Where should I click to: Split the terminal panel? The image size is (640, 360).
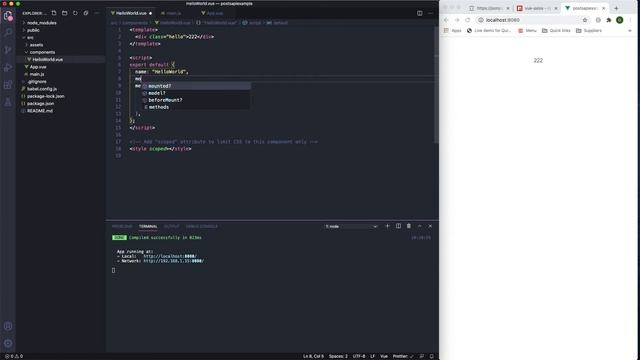[398, 226]
